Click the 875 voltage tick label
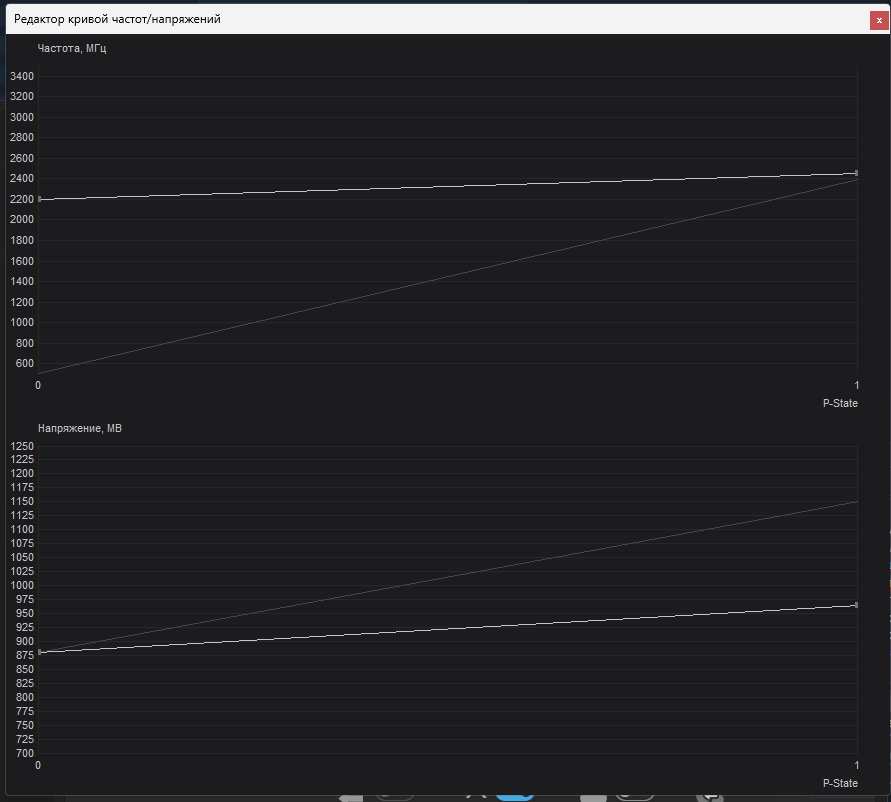This screenshot has height=802, width=891. (x=25, y=655)
